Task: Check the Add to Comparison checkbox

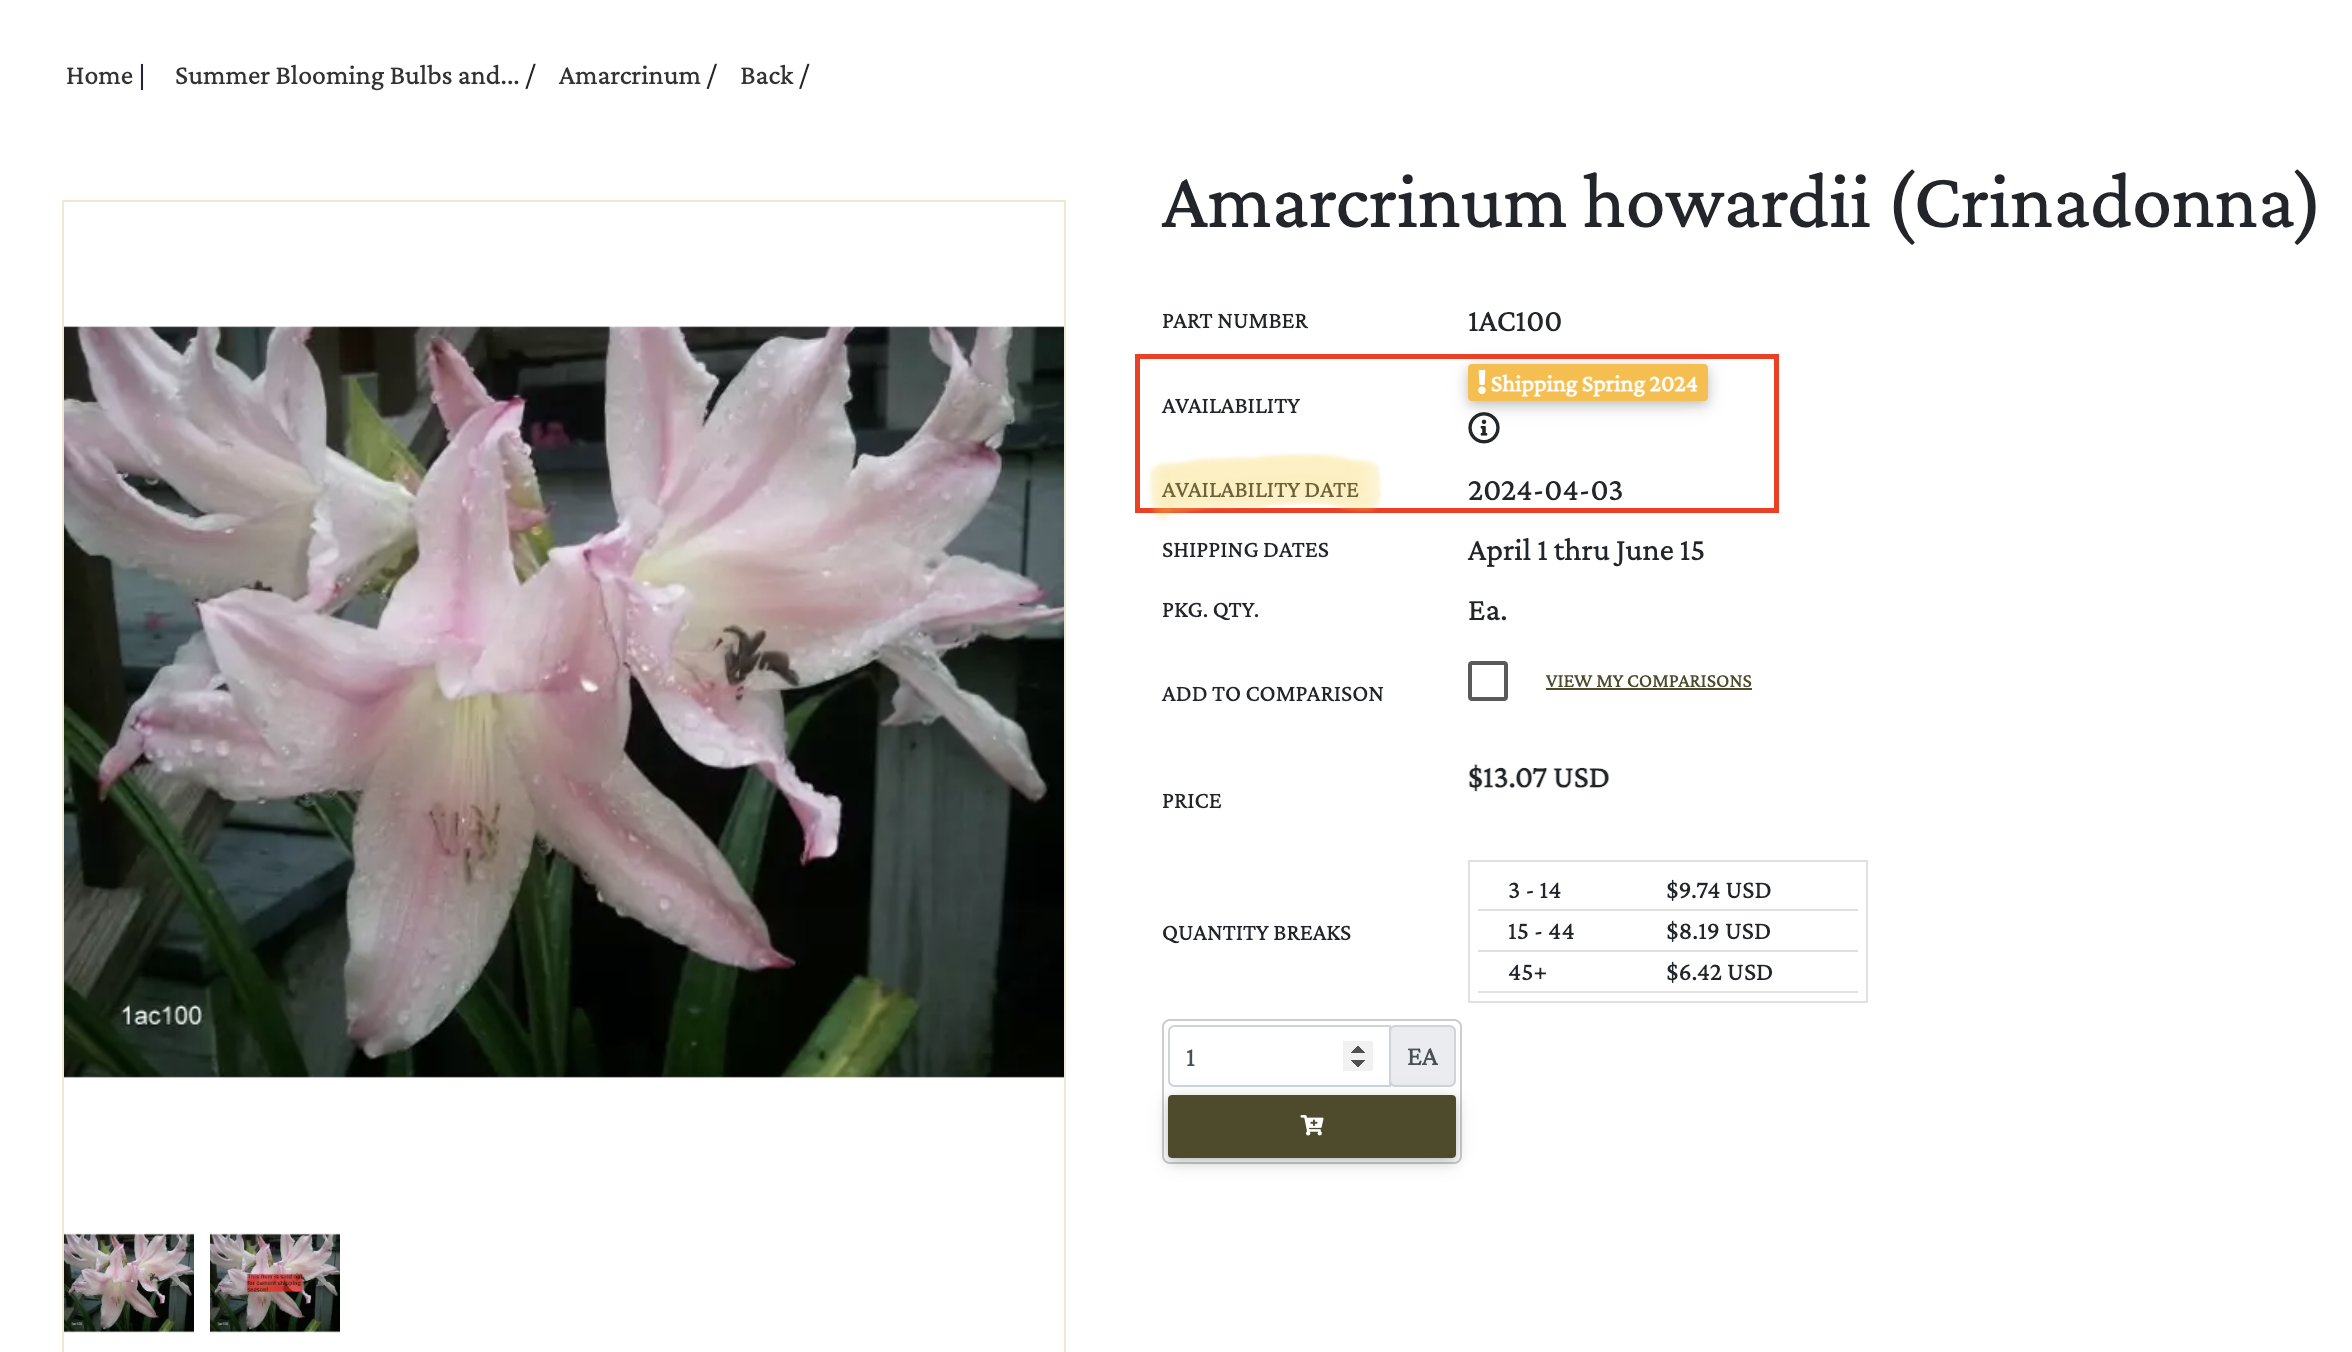Action: (x=1487, y=681)
